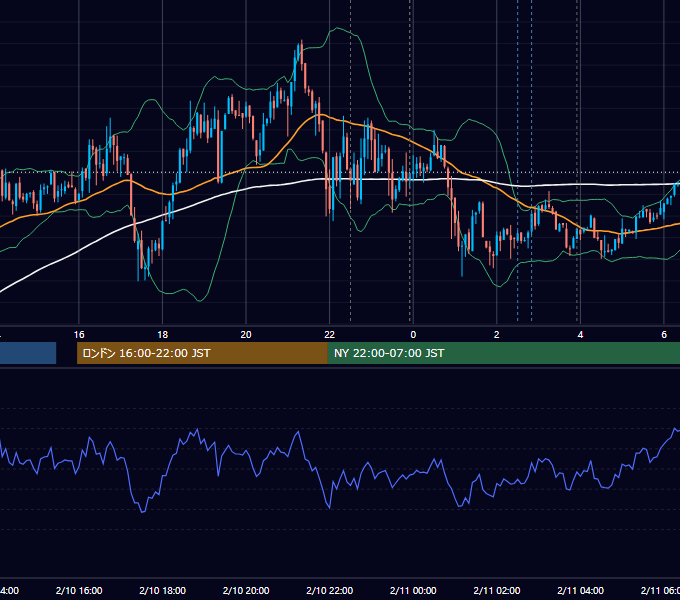The height and width of the screenshot is (600, 680).
Task: Click the 2 hour label on price chart axis
Action: point(497,335)
